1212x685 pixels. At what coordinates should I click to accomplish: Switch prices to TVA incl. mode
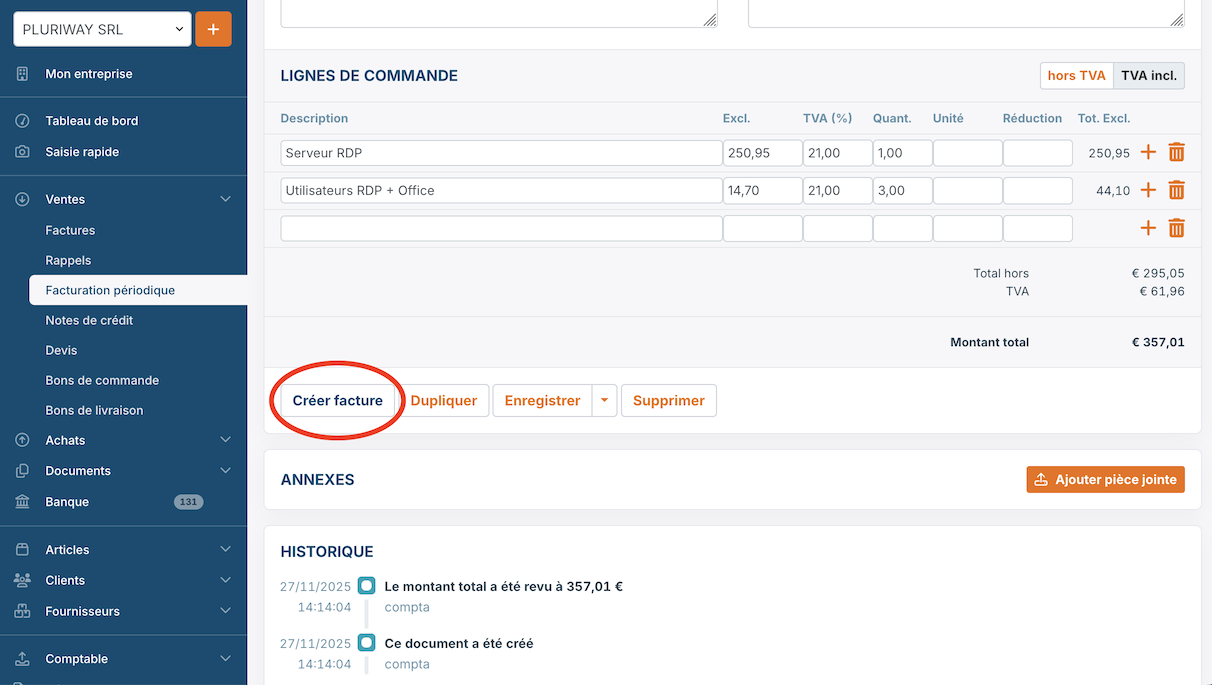click(1148, 76)
